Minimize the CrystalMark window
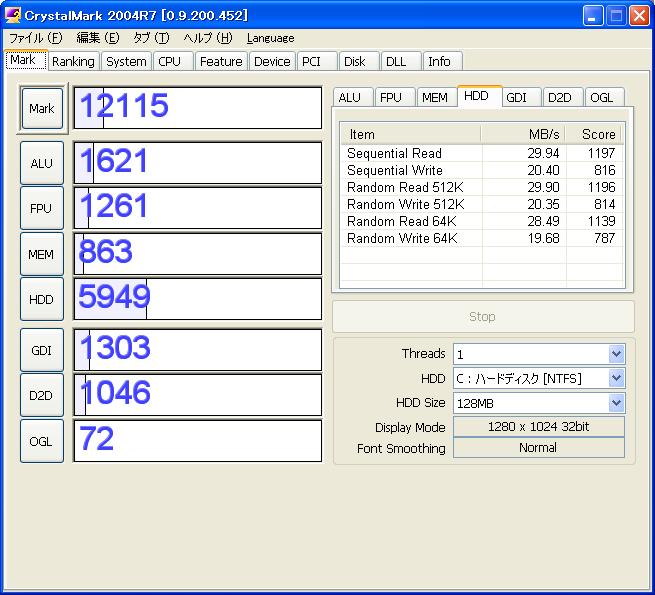Image resolution: width=655 pixels, height=595 pixels. [593, 16]
